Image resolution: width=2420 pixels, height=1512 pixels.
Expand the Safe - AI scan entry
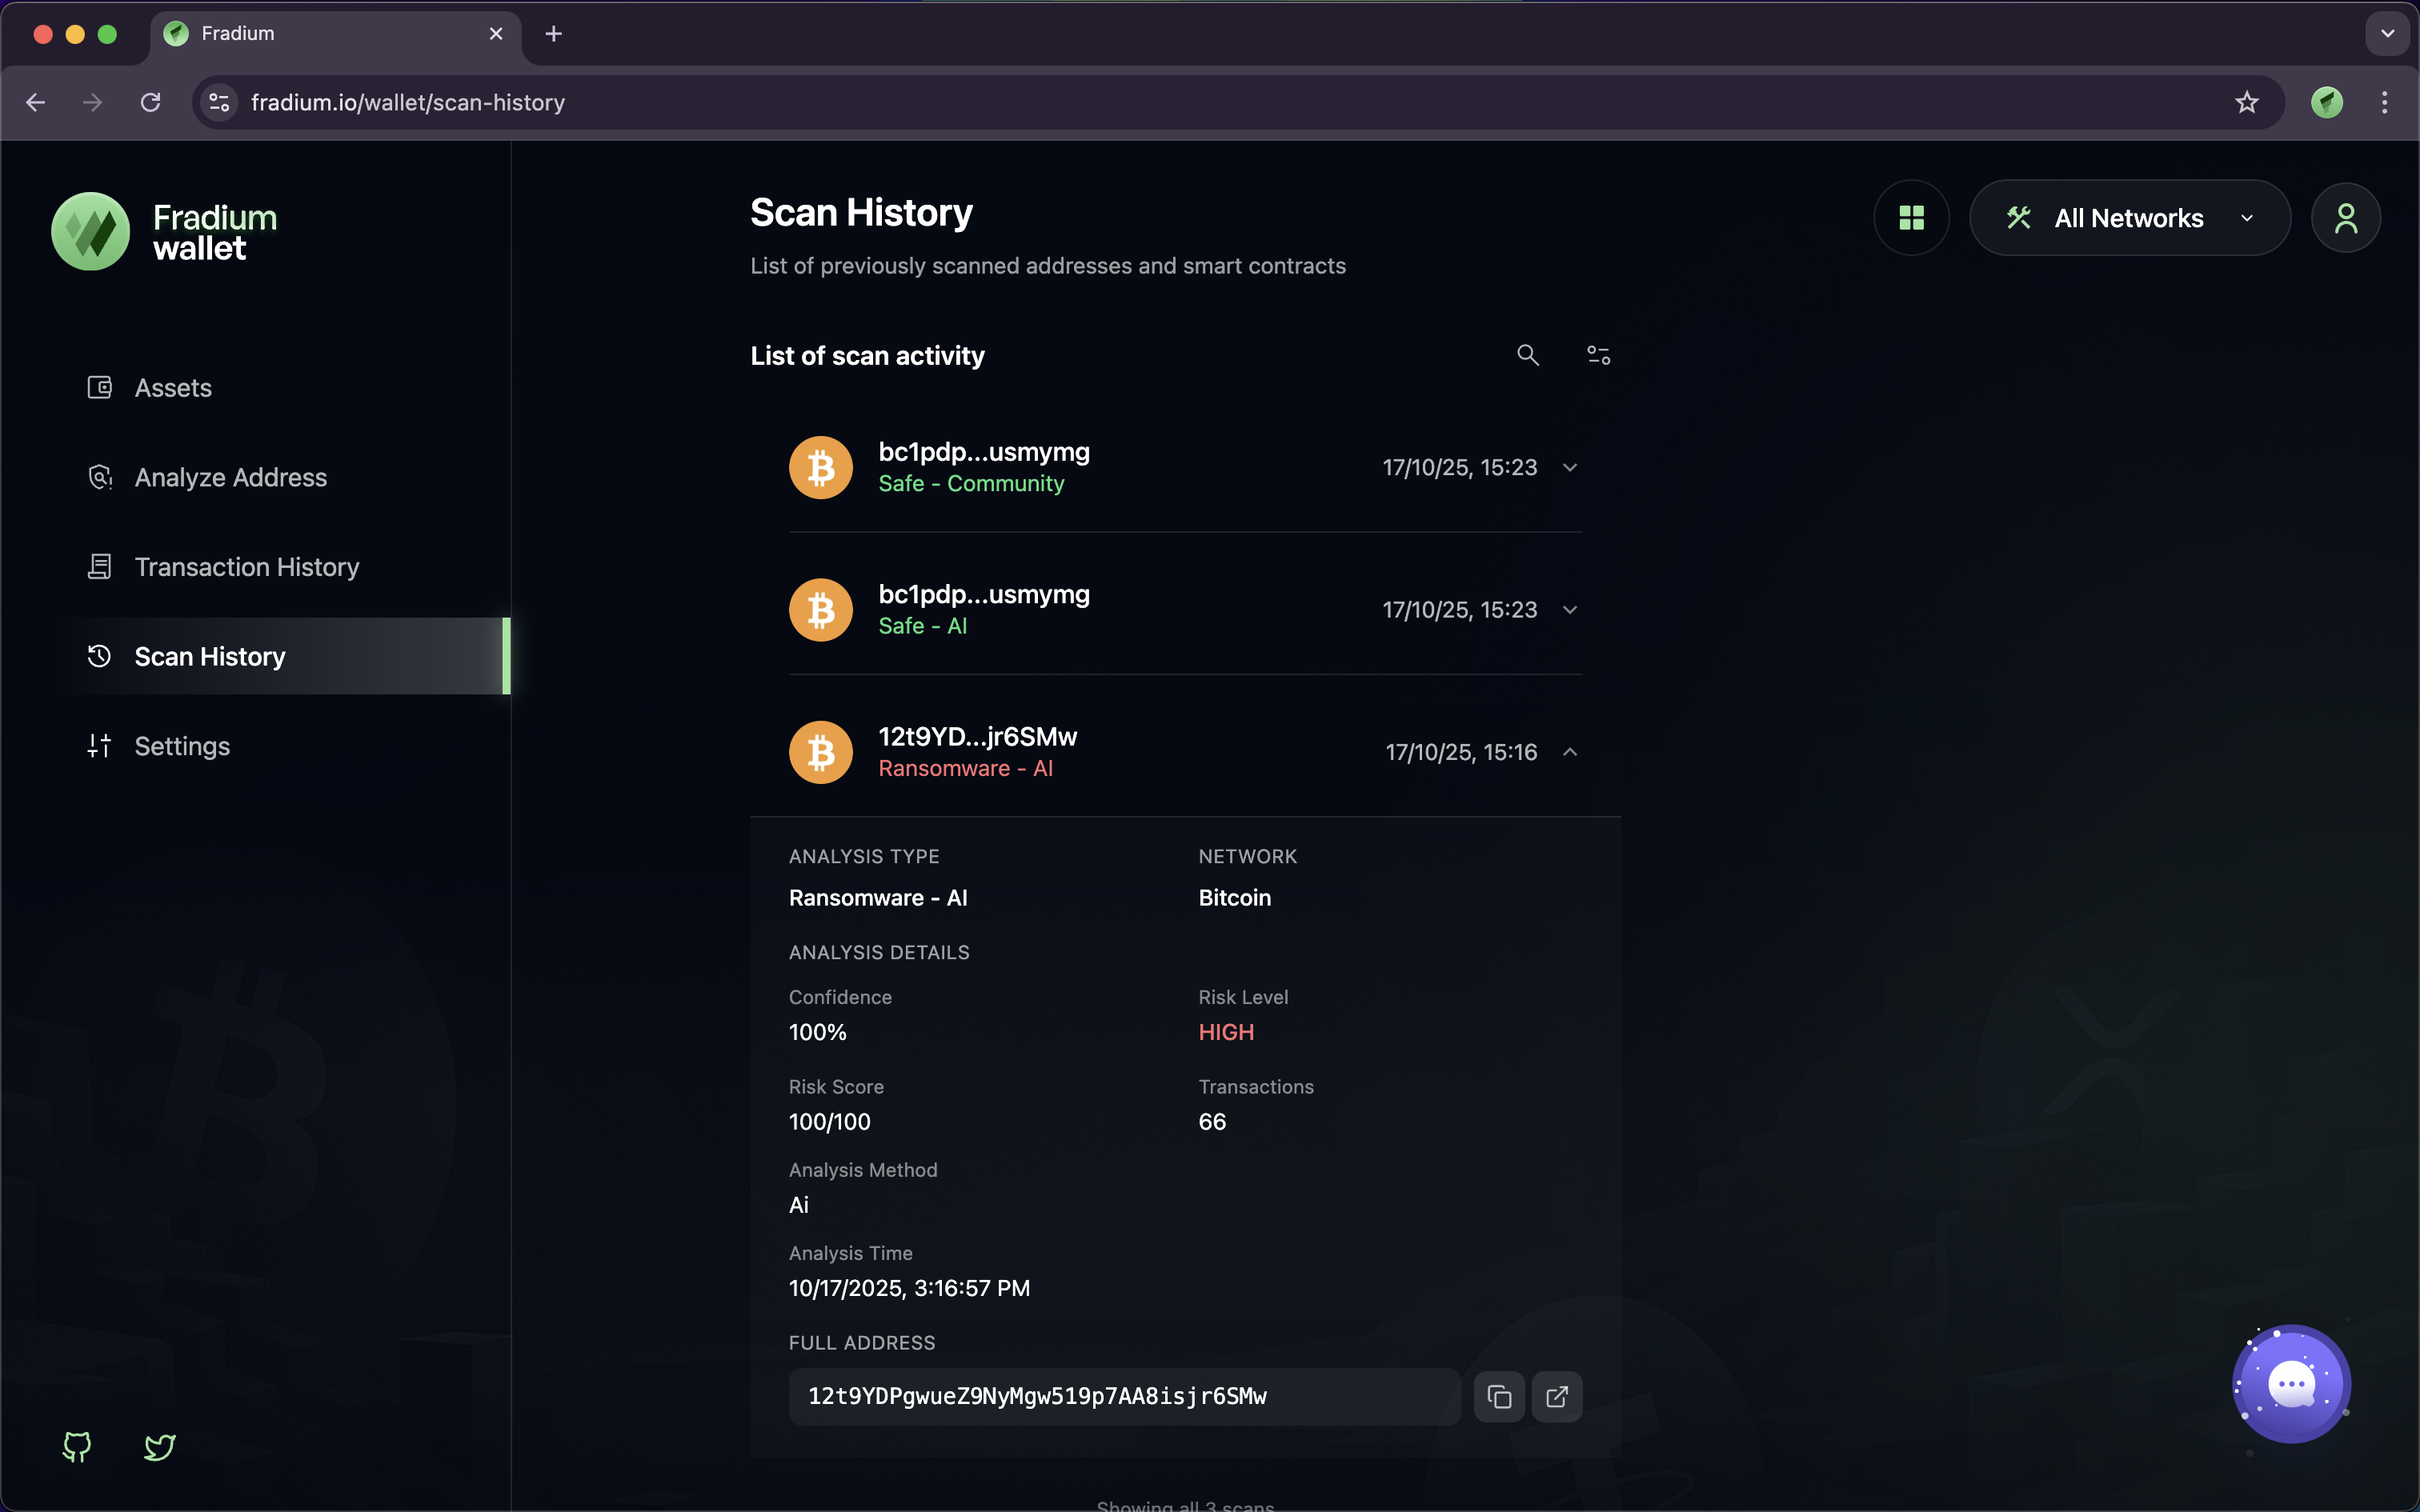click(x=1569, y=610)
